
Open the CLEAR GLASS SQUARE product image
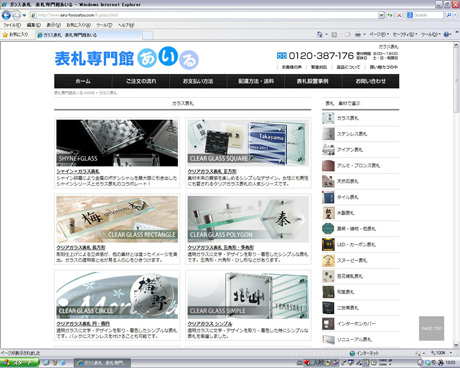click(248, 143)
